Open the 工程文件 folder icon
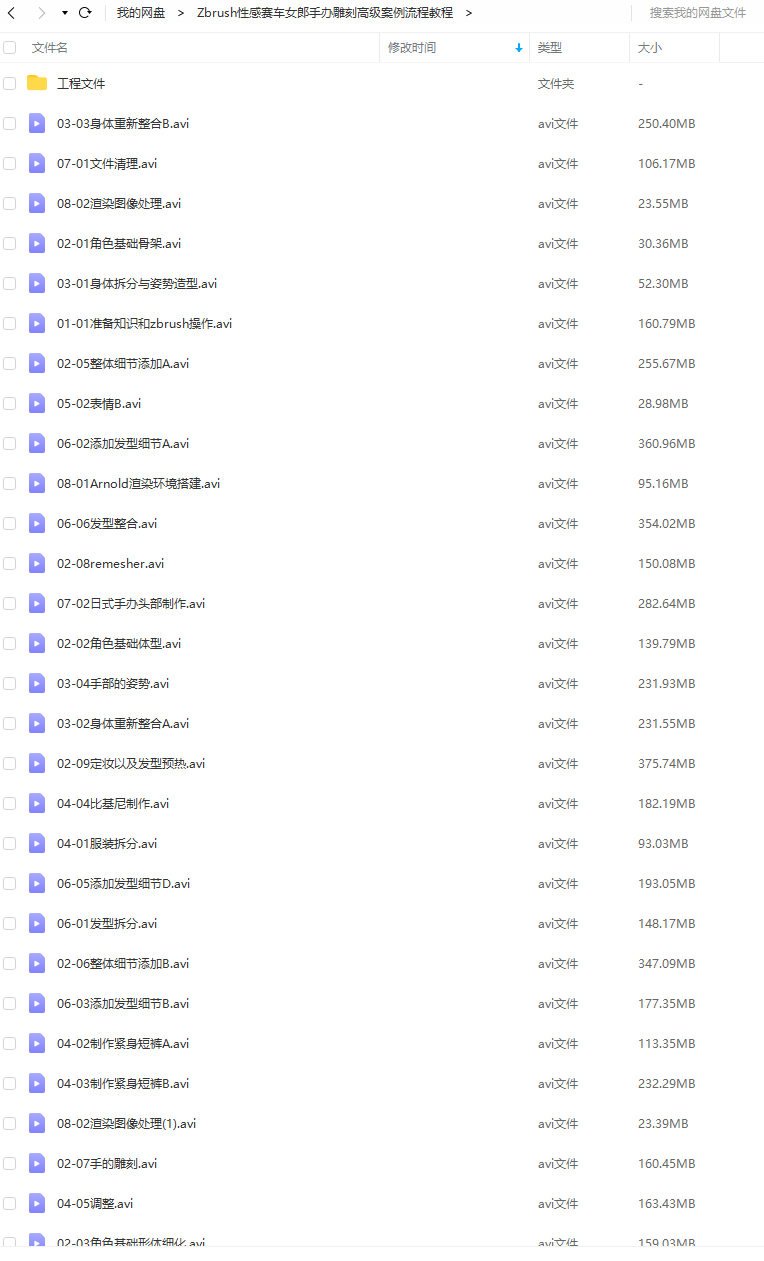Screen dimensions: 764x1261 coord(37,83)
